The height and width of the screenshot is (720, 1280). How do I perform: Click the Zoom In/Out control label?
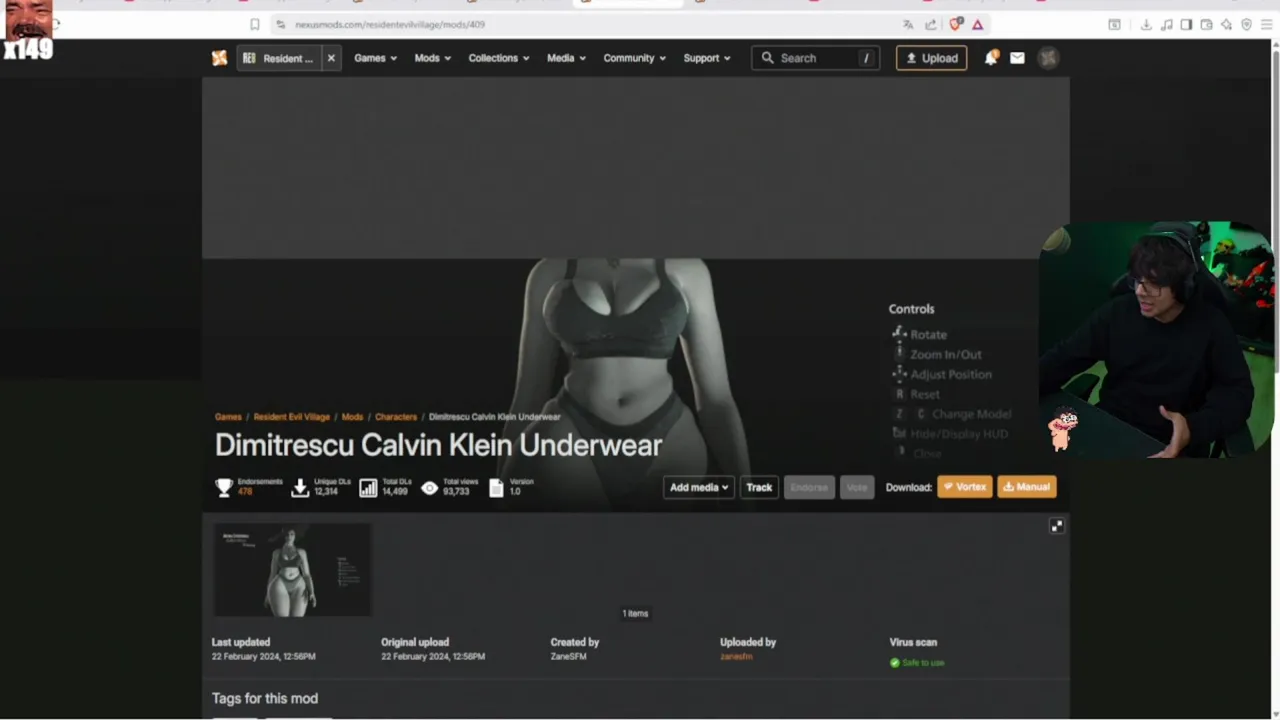pyautogui.click(x=946, y=354)
